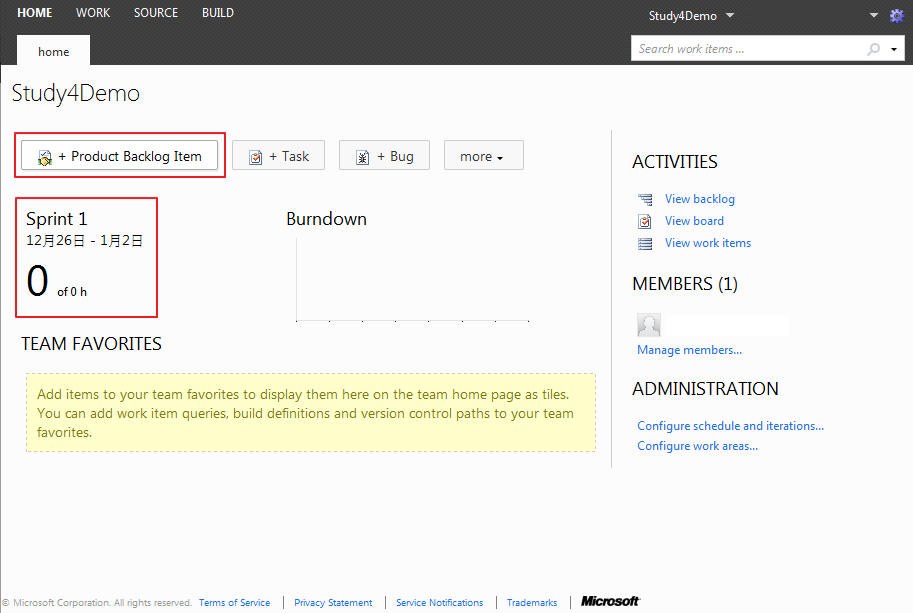This screenshot has height=613, width=913.
Task: Click the ACTIVITIES heading
Action: point(675,162)
